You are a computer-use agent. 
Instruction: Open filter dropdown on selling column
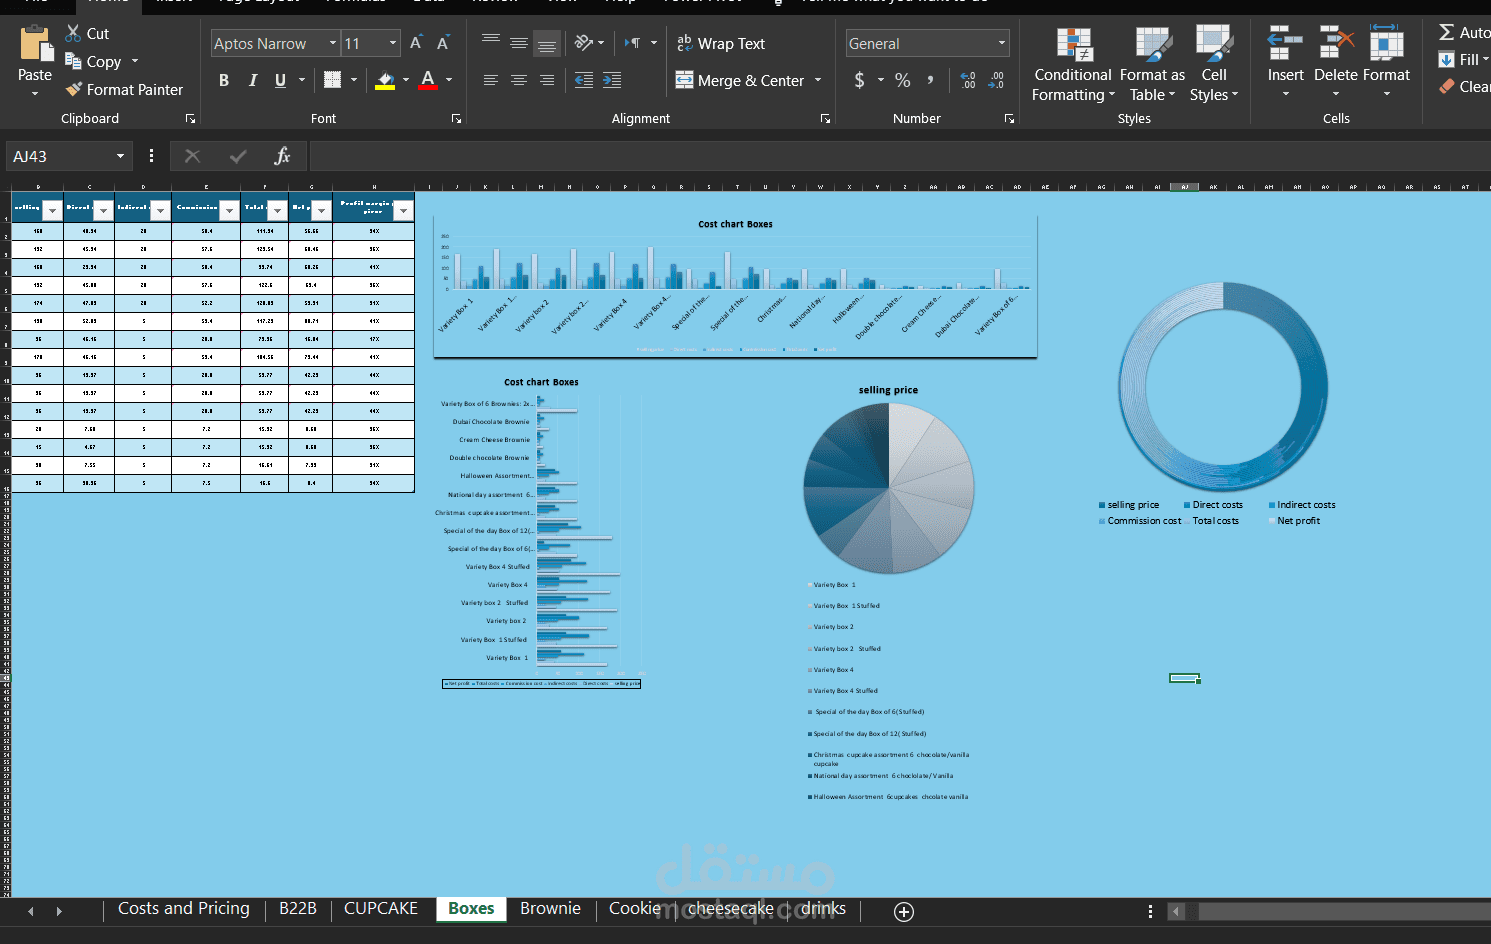click(x=52, y=210)
